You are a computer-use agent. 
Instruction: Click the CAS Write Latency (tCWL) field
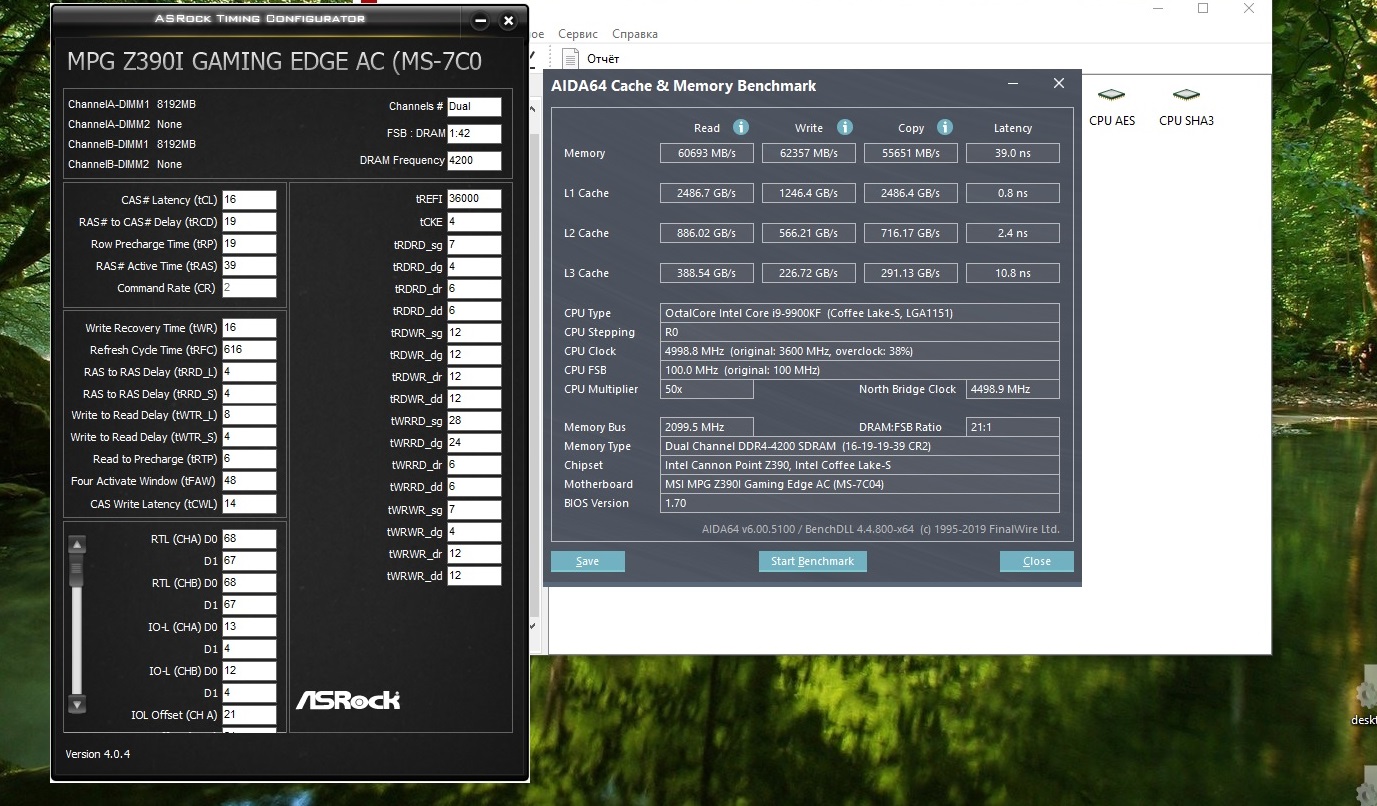(x=249, y=504)
